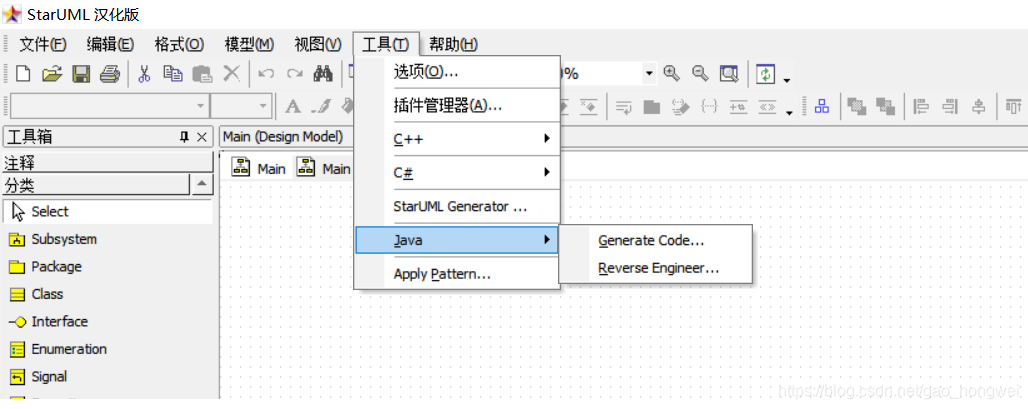Choose StarUML Generator menu entry

pyautogui.click(x=457, y=206)
